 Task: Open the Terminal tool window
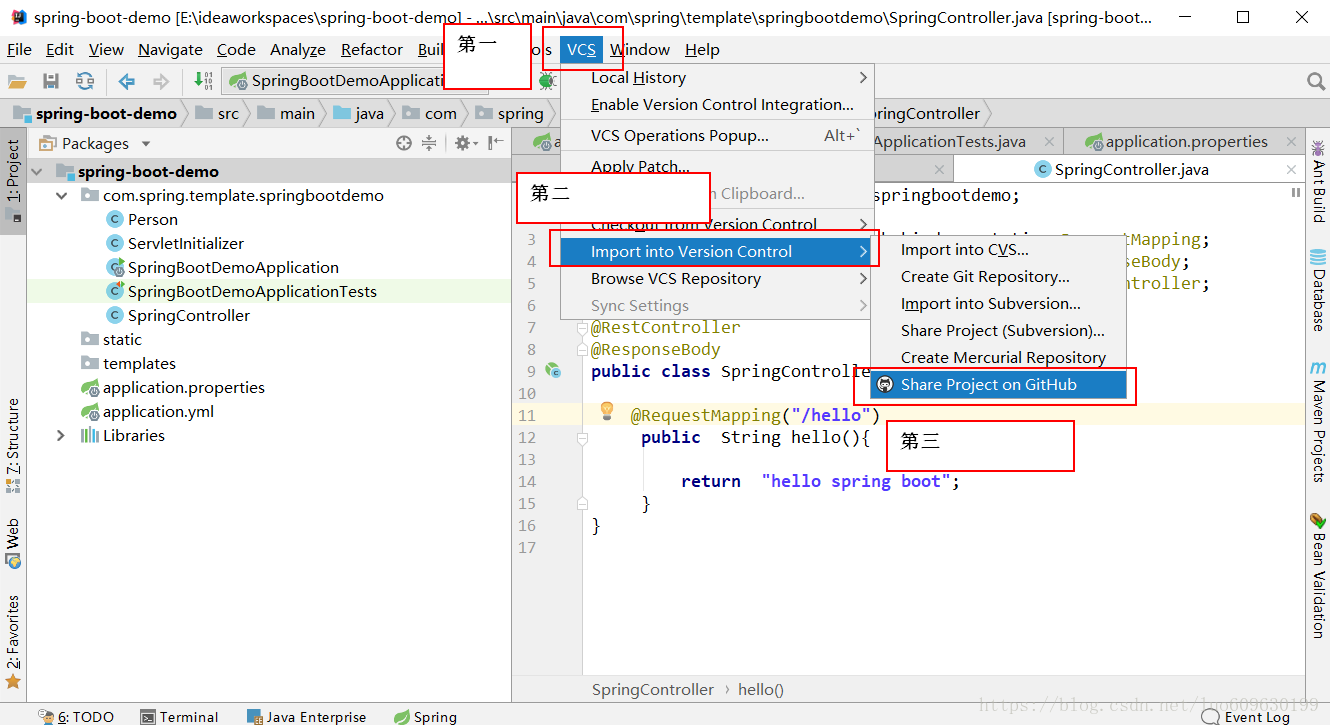pyautogui.click(x=179, y=716)
